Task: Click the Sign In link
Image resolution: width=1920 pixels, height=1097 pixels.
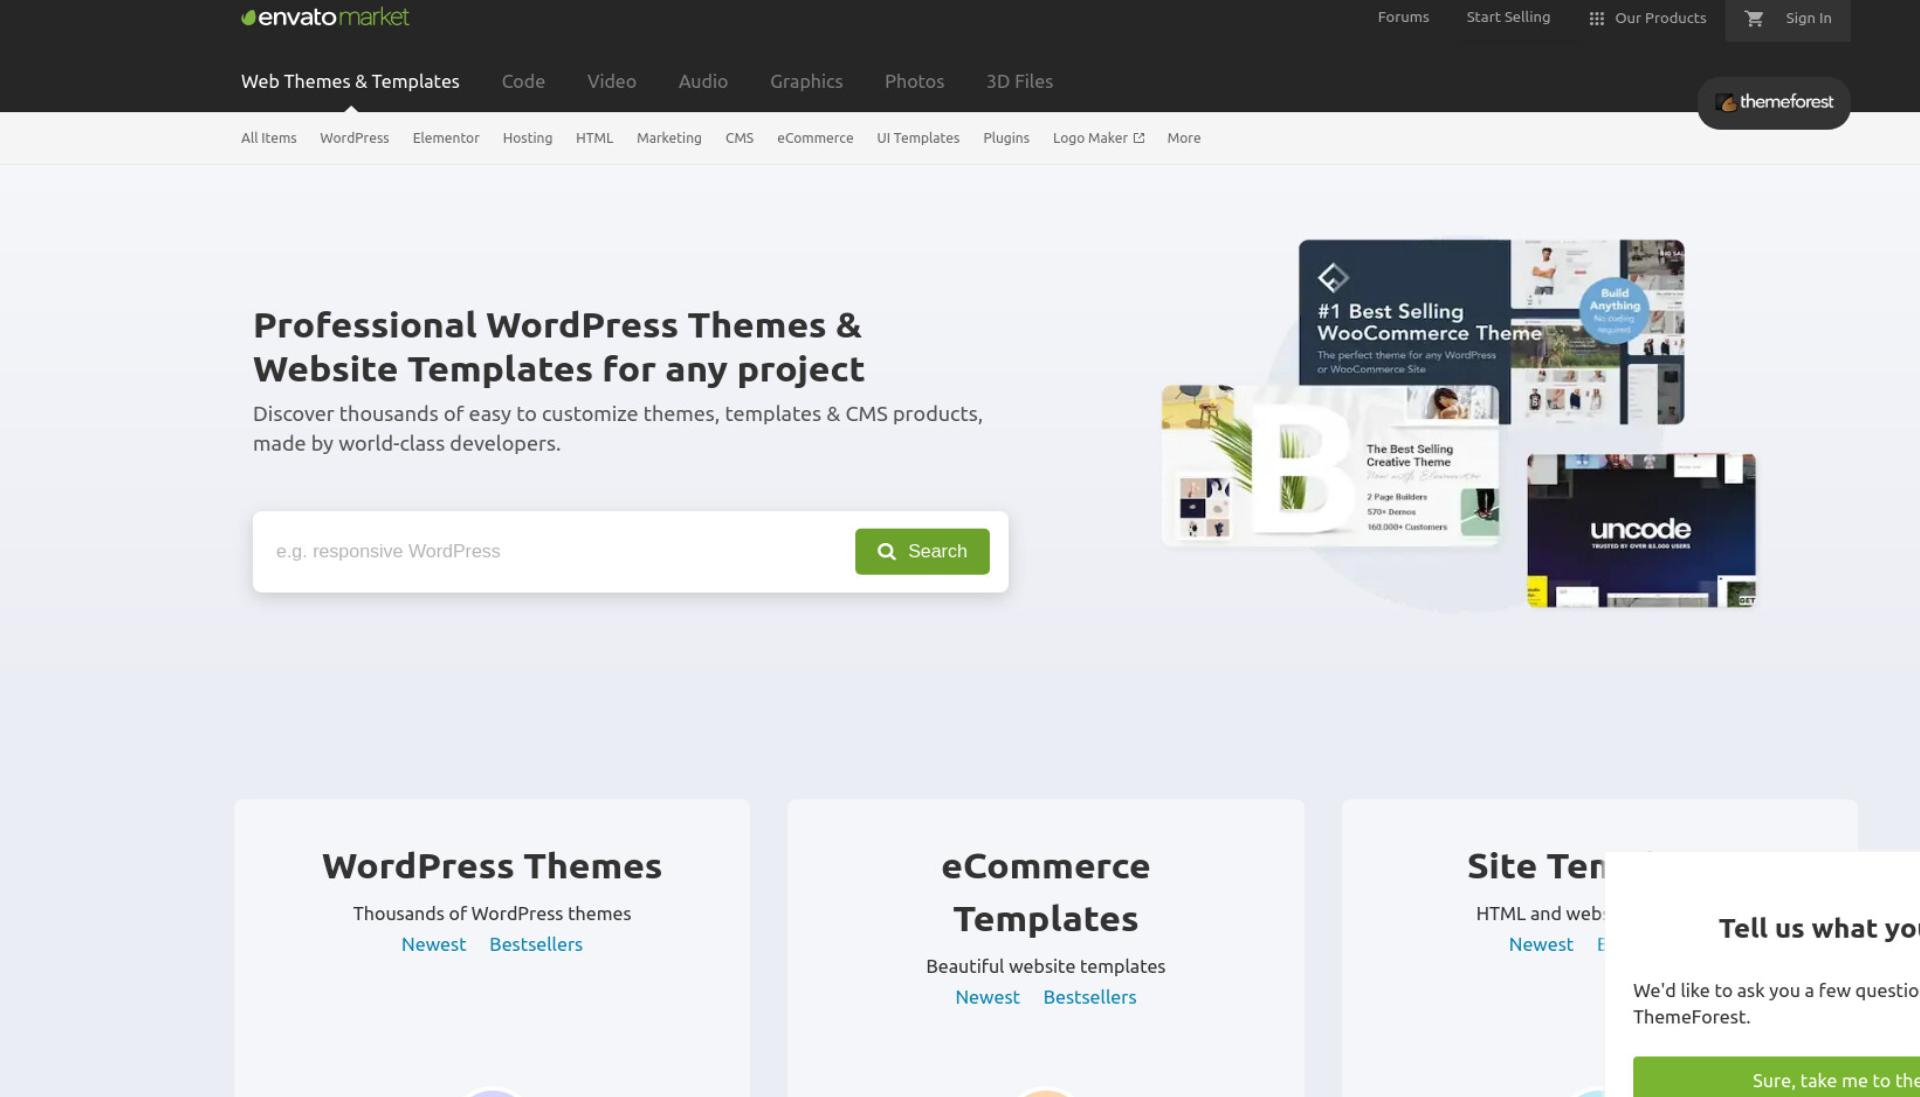Action: [x=1808, y=18]
